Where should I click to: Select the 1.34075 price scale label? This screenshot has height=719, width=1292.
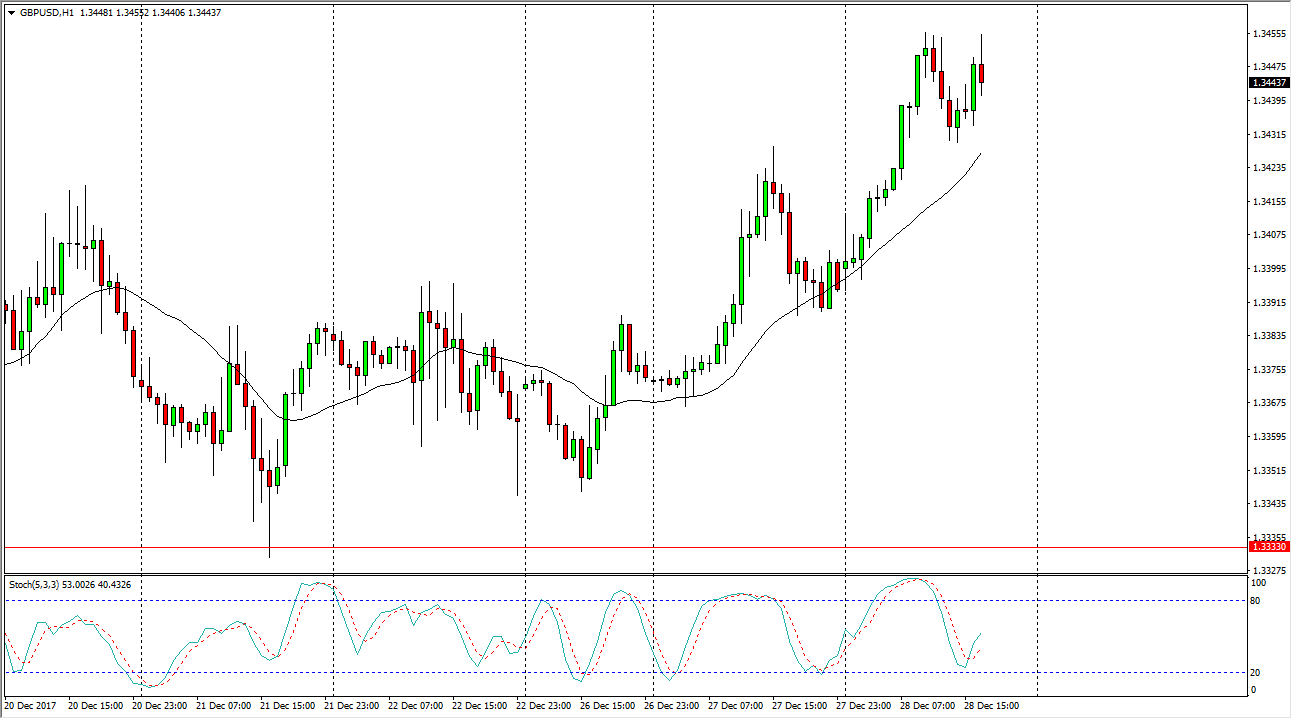pyautogui.click(x=1268, y=235)
